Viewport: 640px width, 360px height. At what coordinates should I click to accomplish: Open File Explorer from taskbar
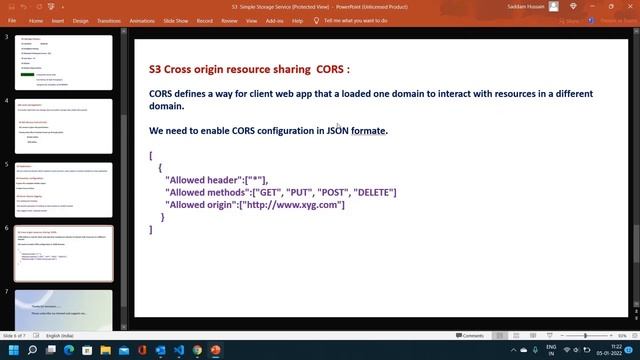pos(106,350)
